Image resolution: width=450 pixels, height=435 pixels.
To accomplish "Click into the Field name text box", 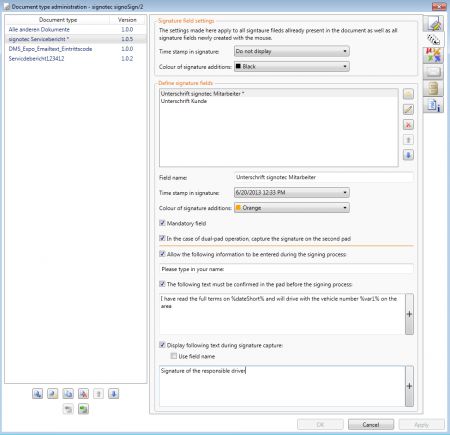I will (x=324, y=177).
